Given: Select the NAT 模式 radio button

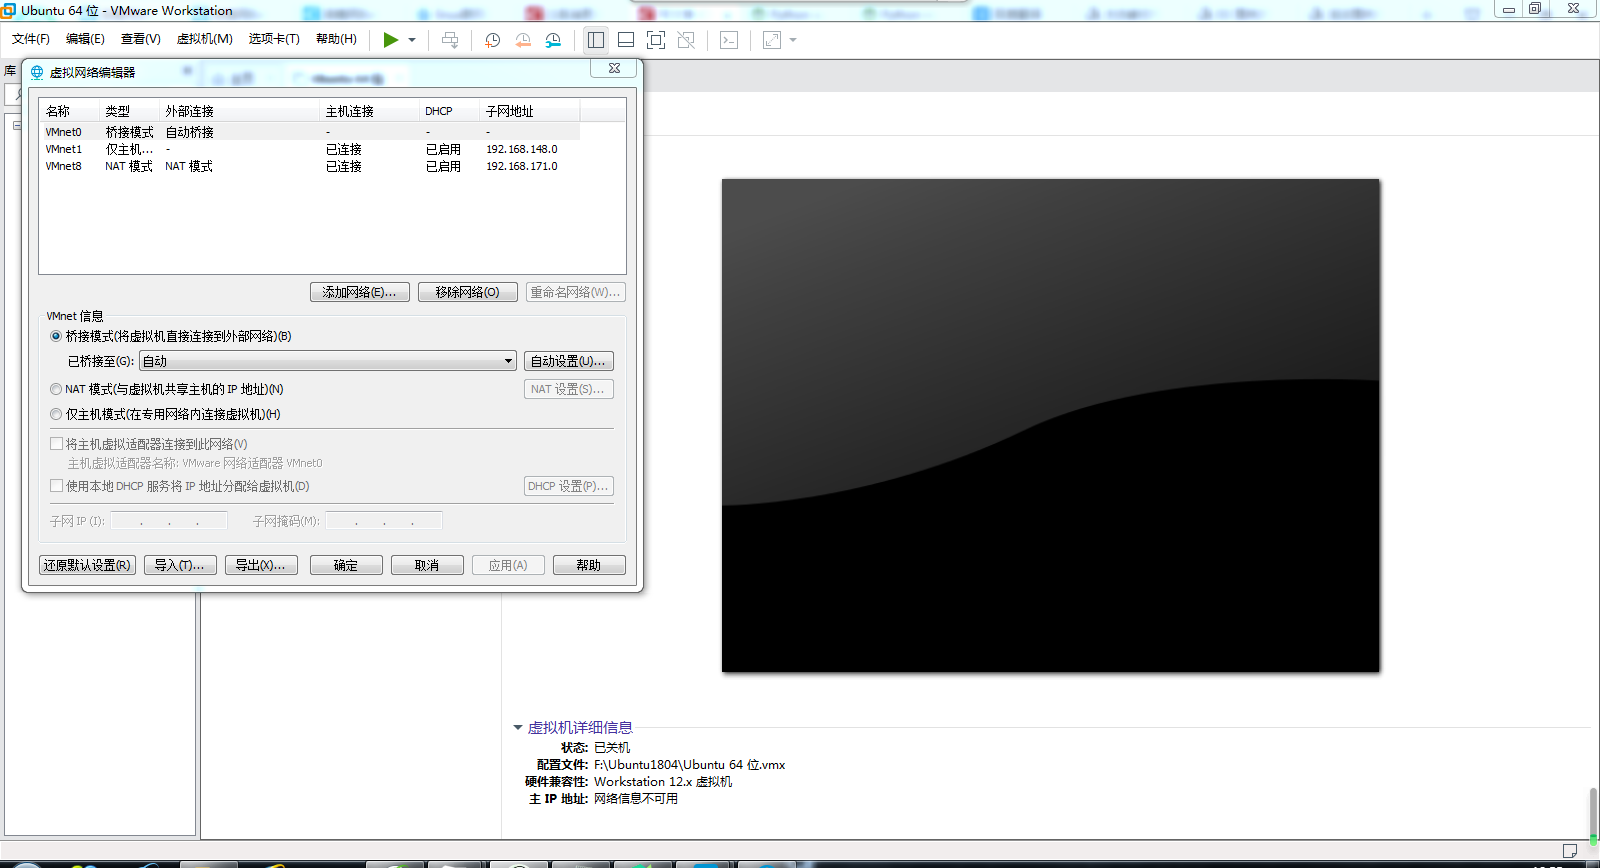Looking at the screenshot, I should pos(56,389).
